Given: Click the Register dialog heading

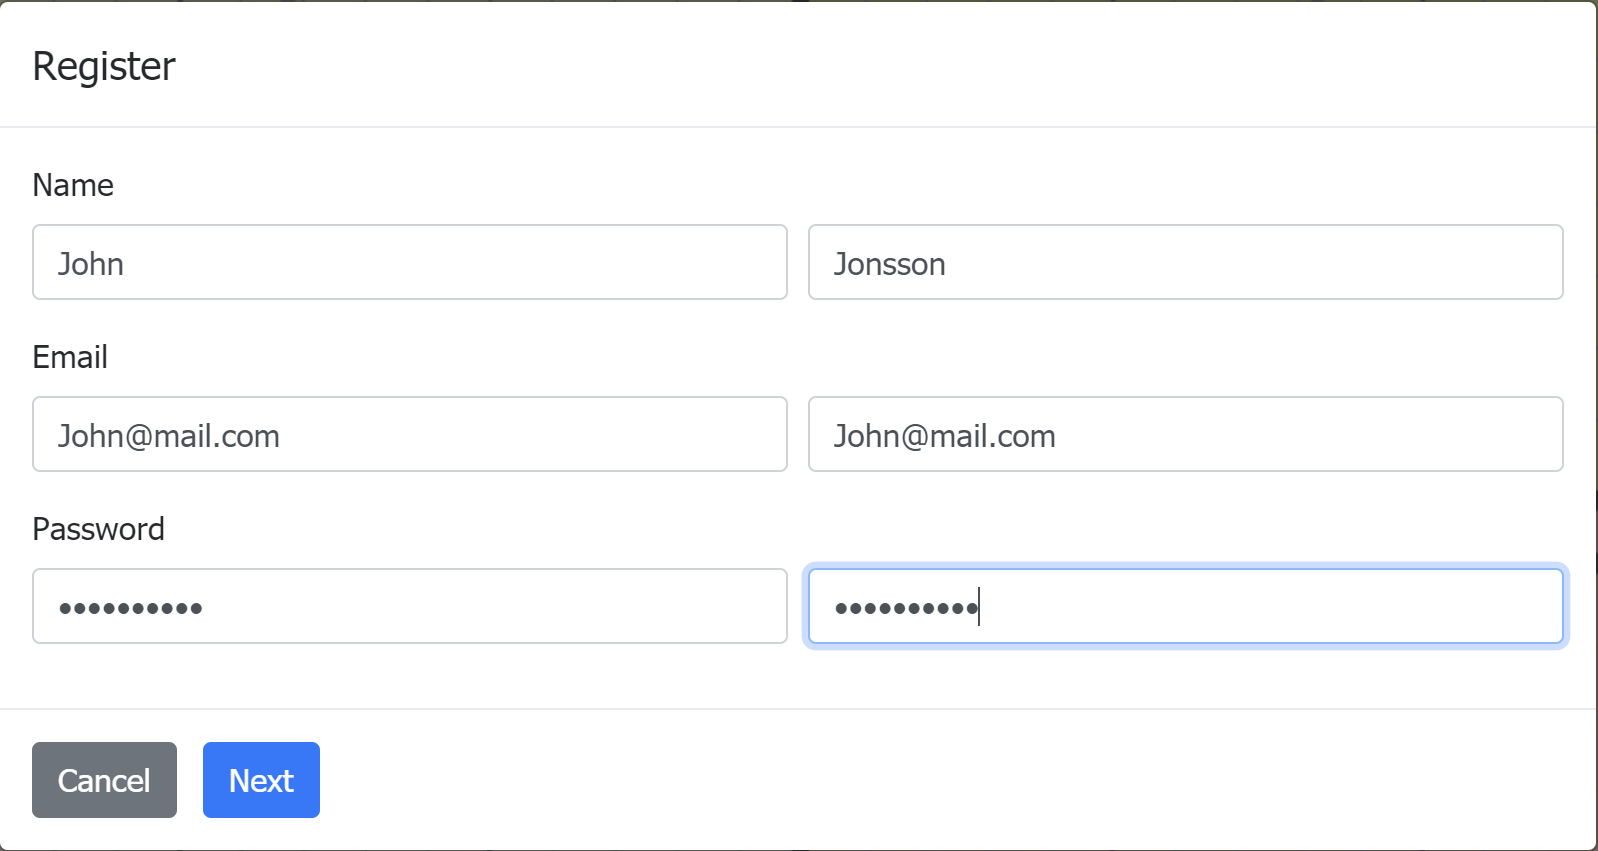Looking at the screenshot, I should (104, 66).
